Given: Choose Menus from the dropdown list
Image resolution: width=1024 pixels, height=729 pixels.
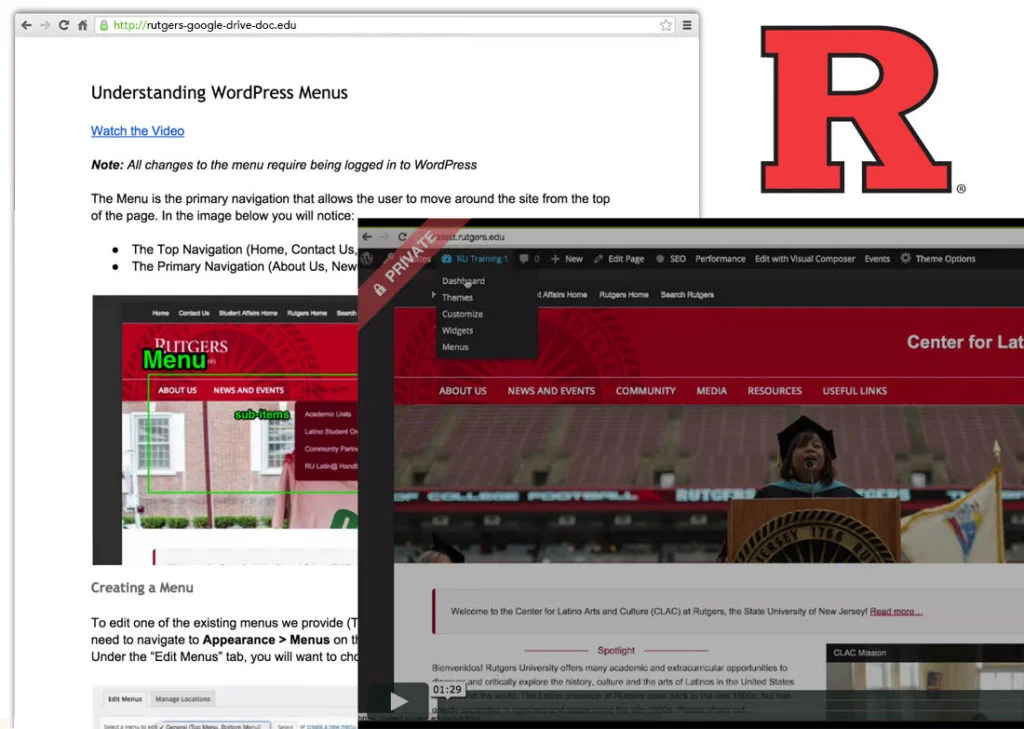Looking at the screenshot, I should click(x=455, y=347).
